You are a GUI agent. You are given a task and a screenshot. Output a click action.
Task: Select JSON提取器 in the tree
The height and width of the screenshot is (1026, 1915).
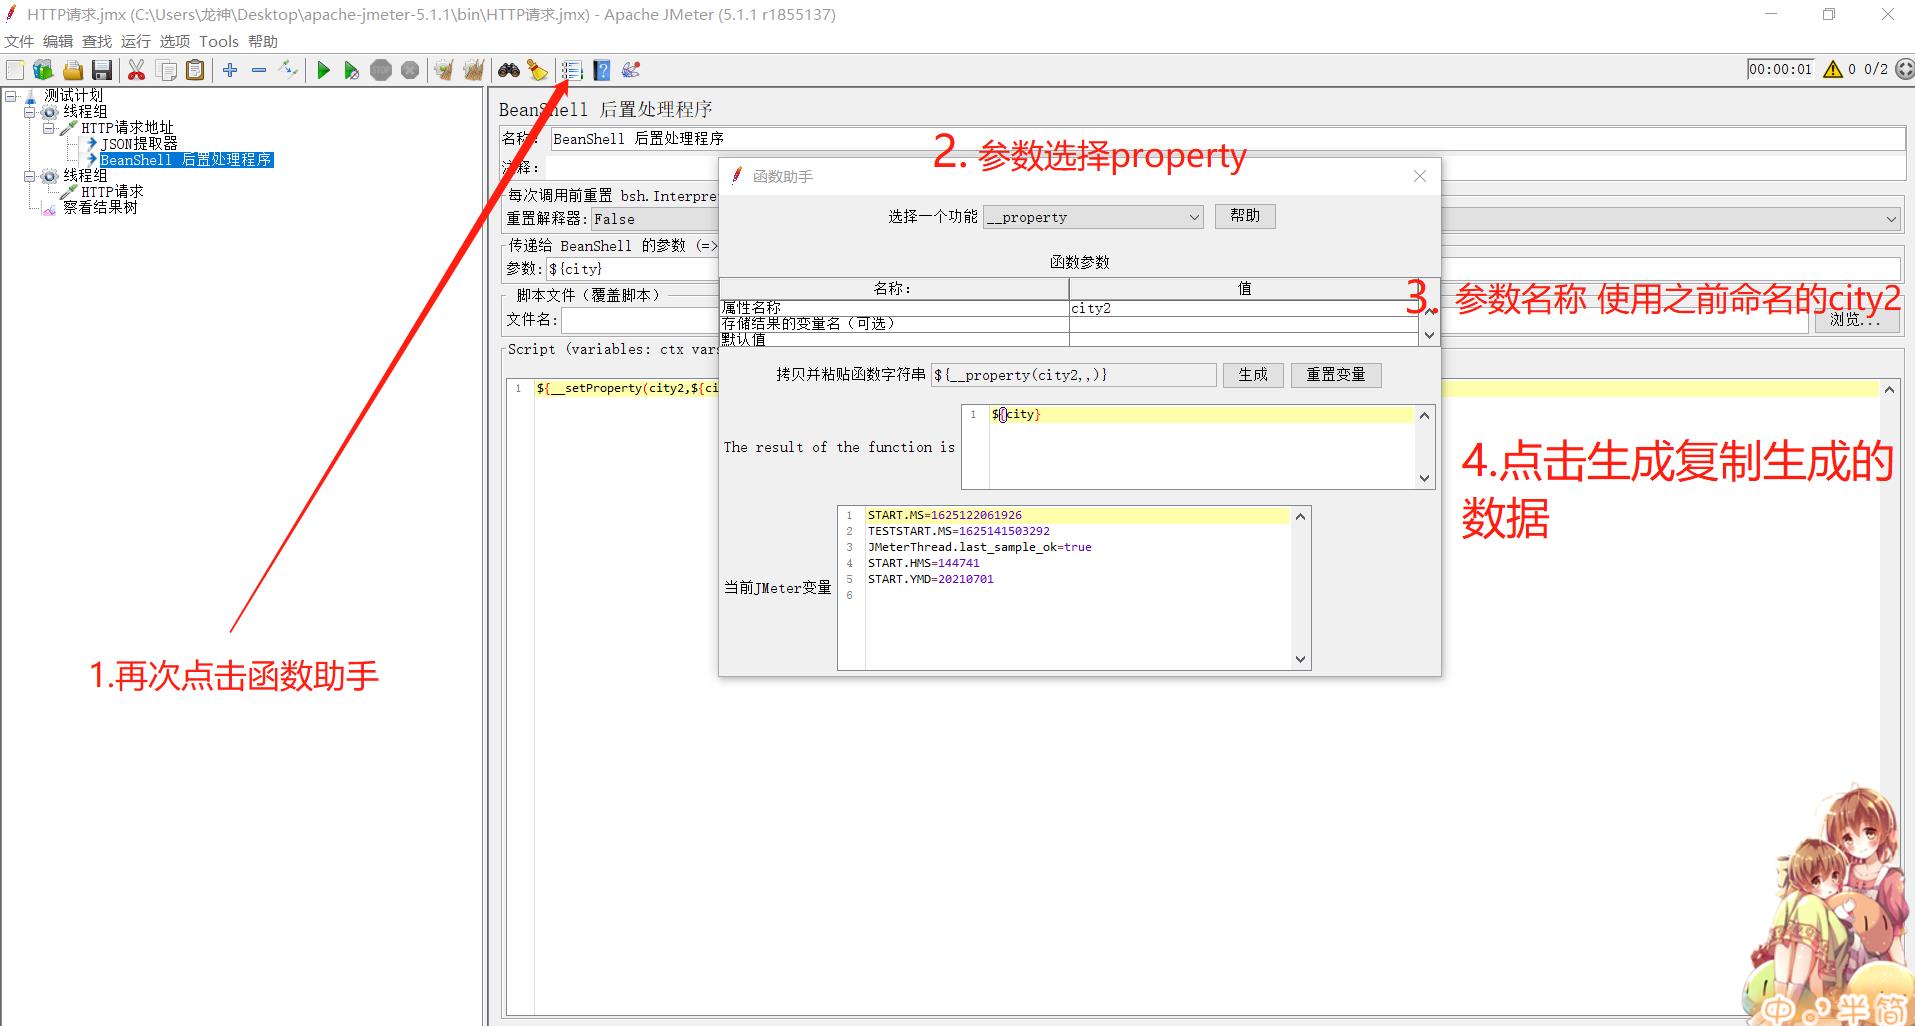coord(139,144)
